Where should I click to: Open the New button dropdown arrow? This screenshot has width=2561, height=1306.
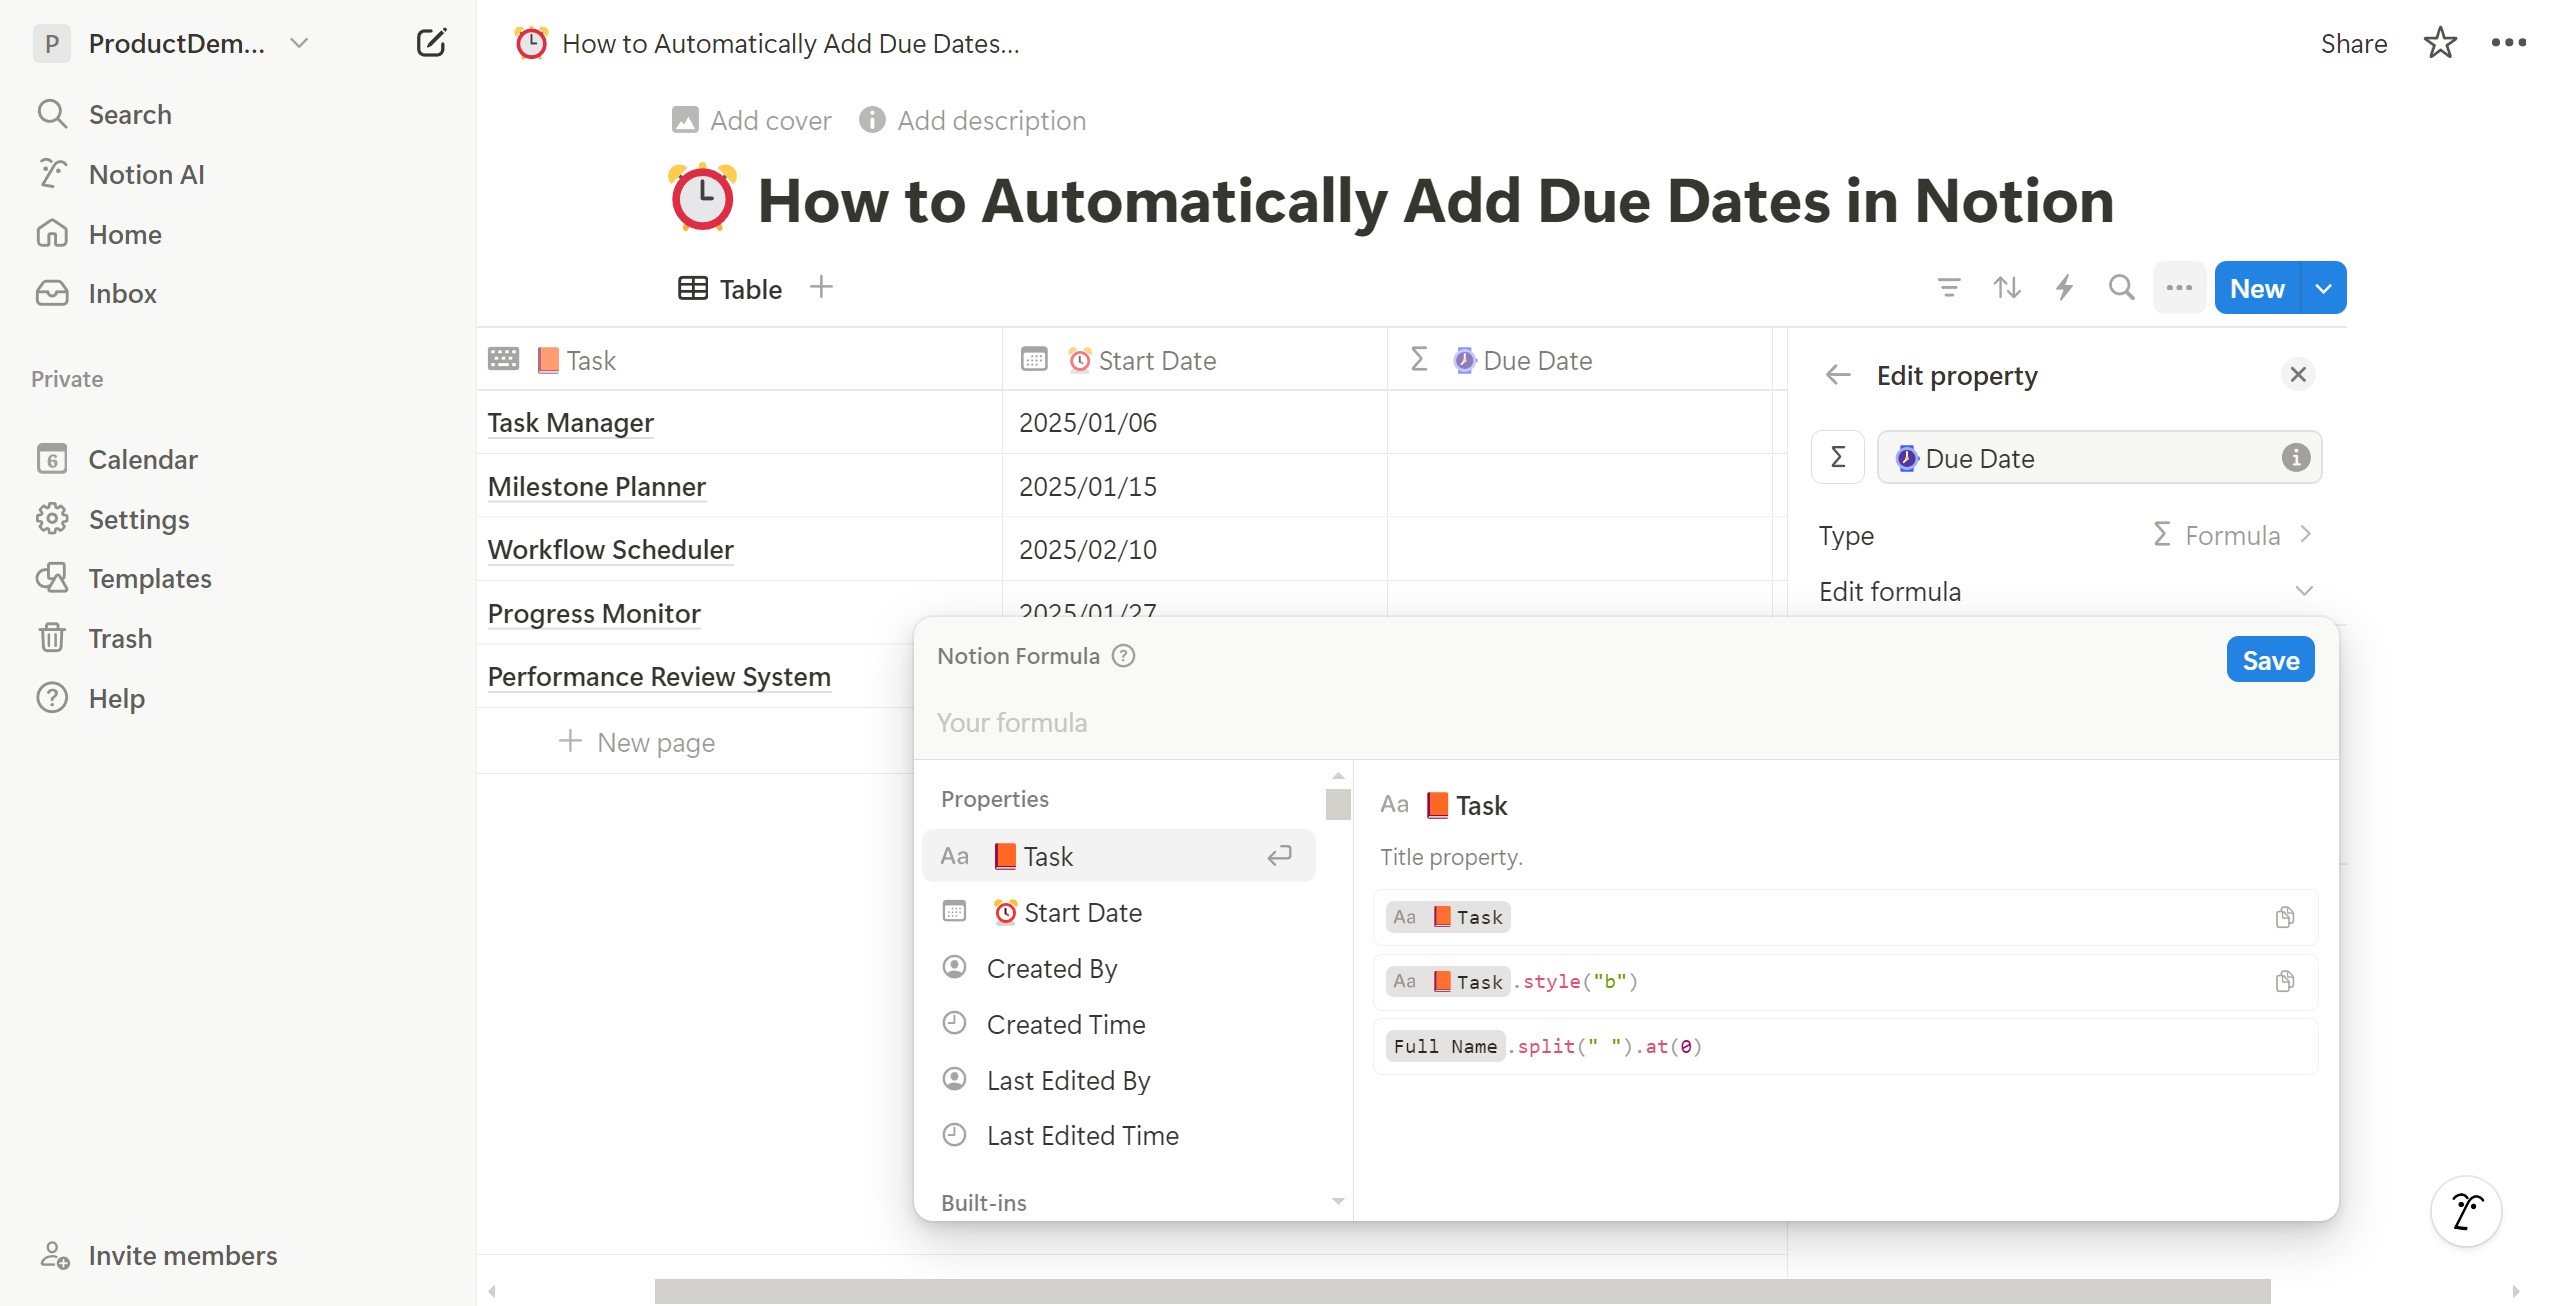point(2324,288)
